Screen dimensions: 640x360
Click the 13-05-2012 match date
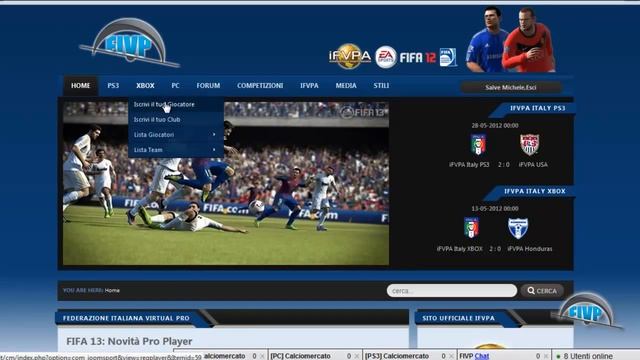click(x=495, y=209)
